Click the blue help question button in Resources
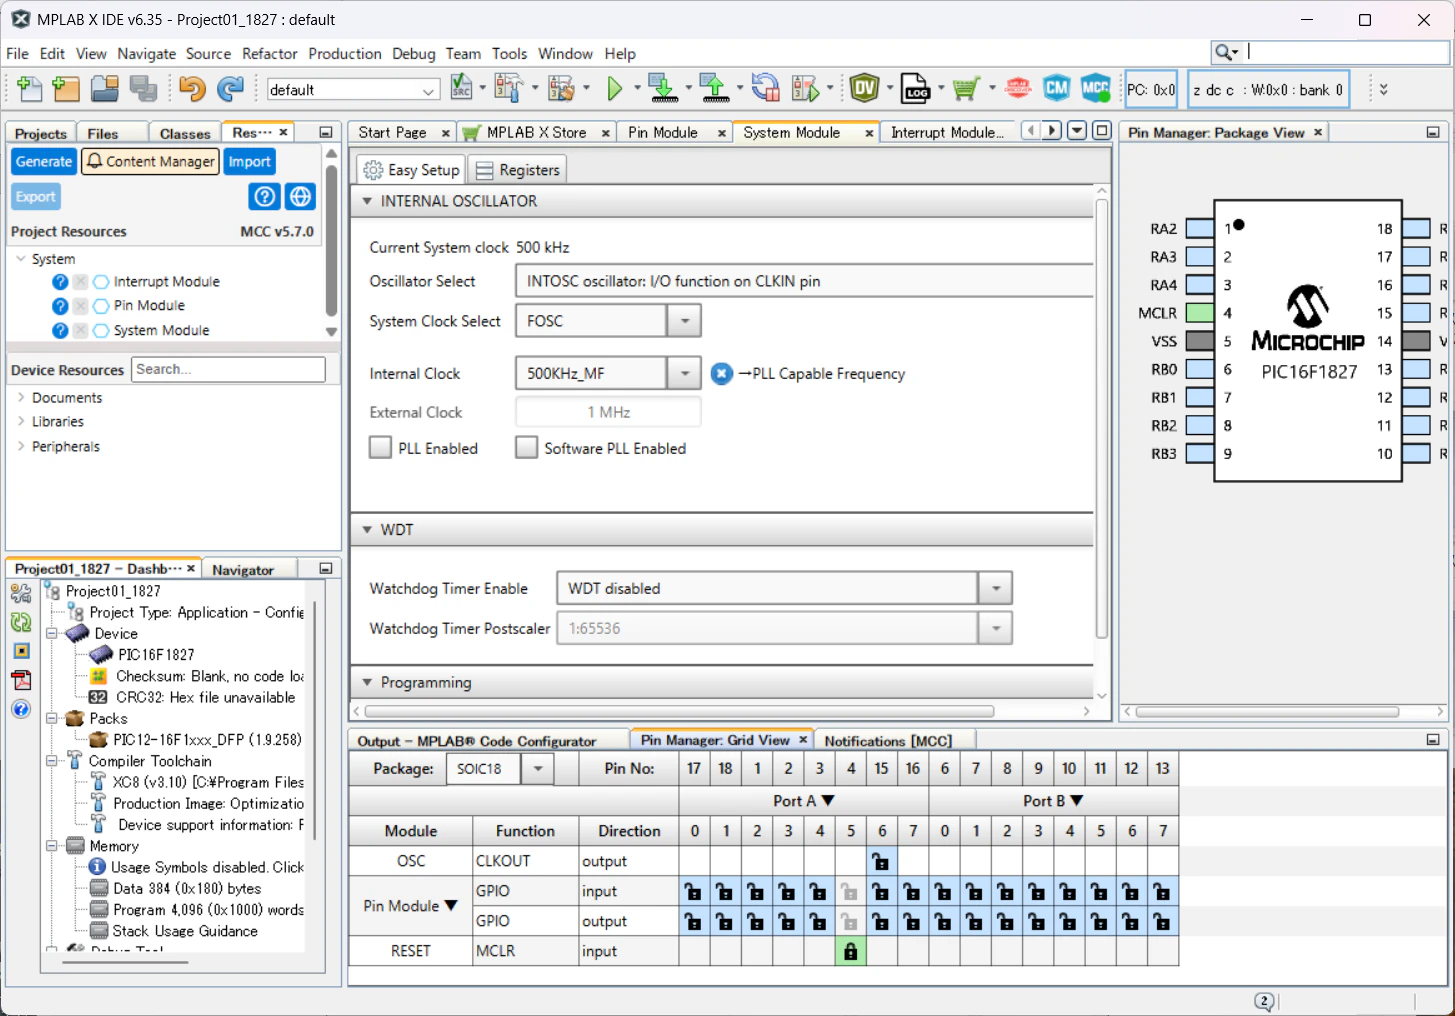 [x=264, y=197]
